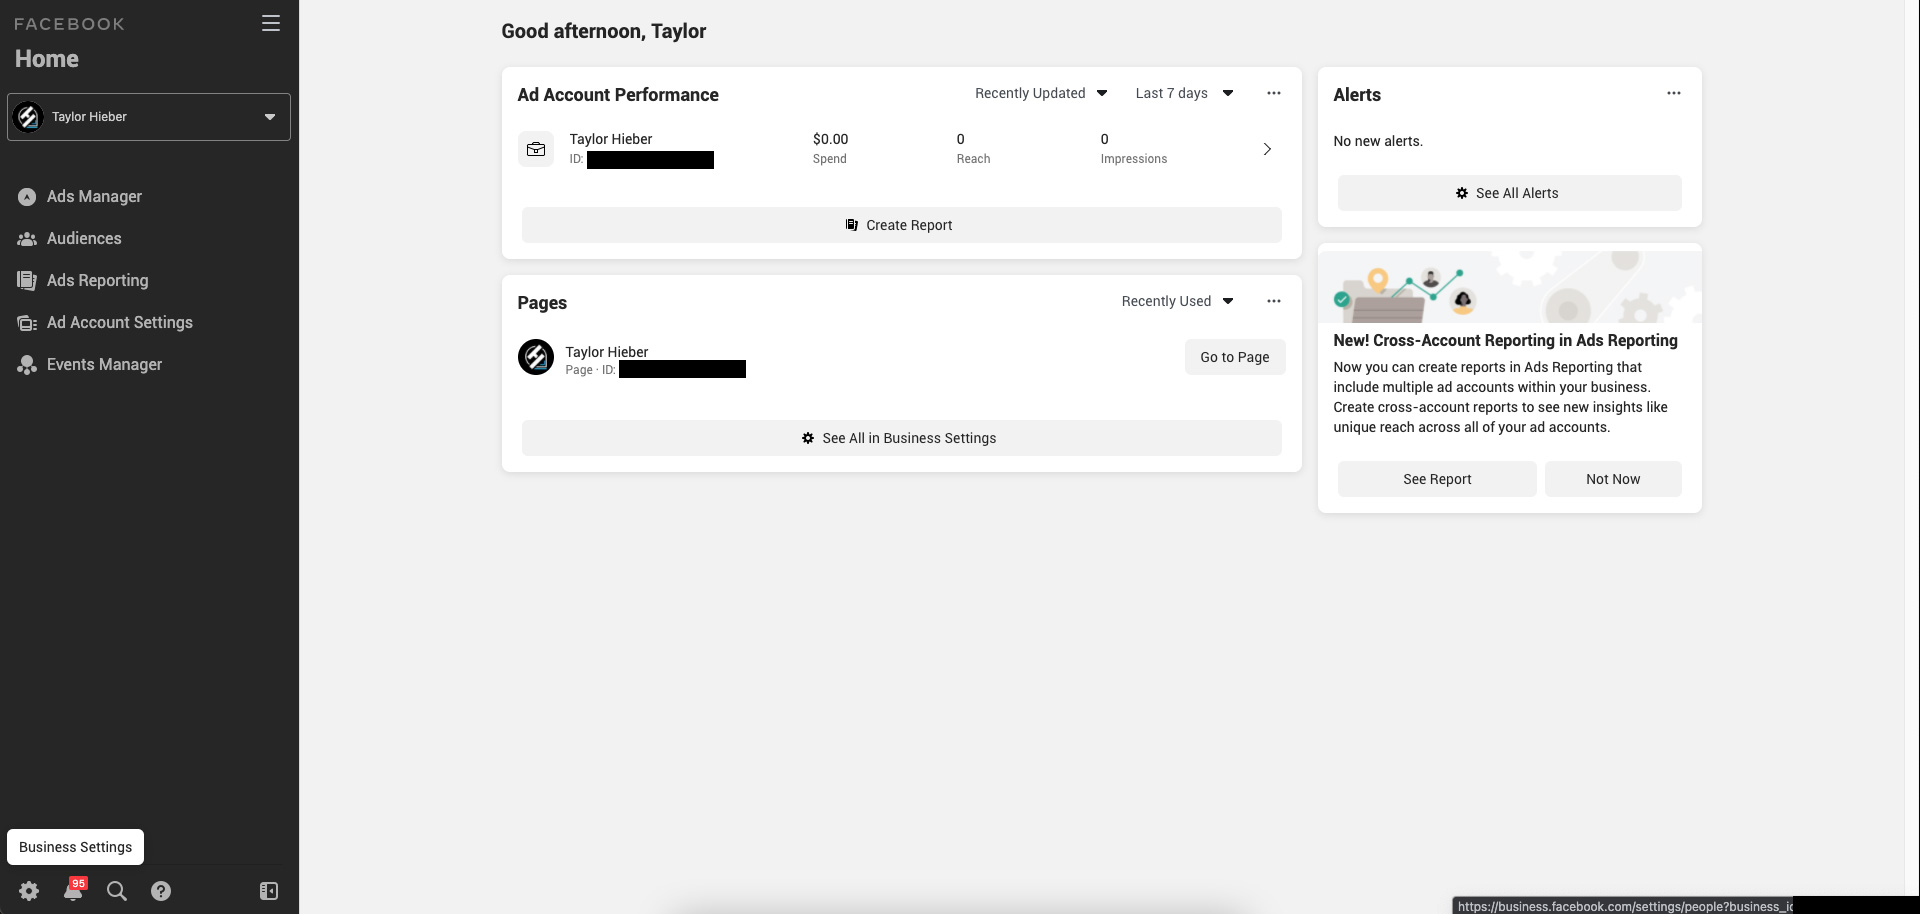Click the Cross-Account Reporting banner image
The width and height of the screenshot is (1920, 914).
pos(1509,287)
